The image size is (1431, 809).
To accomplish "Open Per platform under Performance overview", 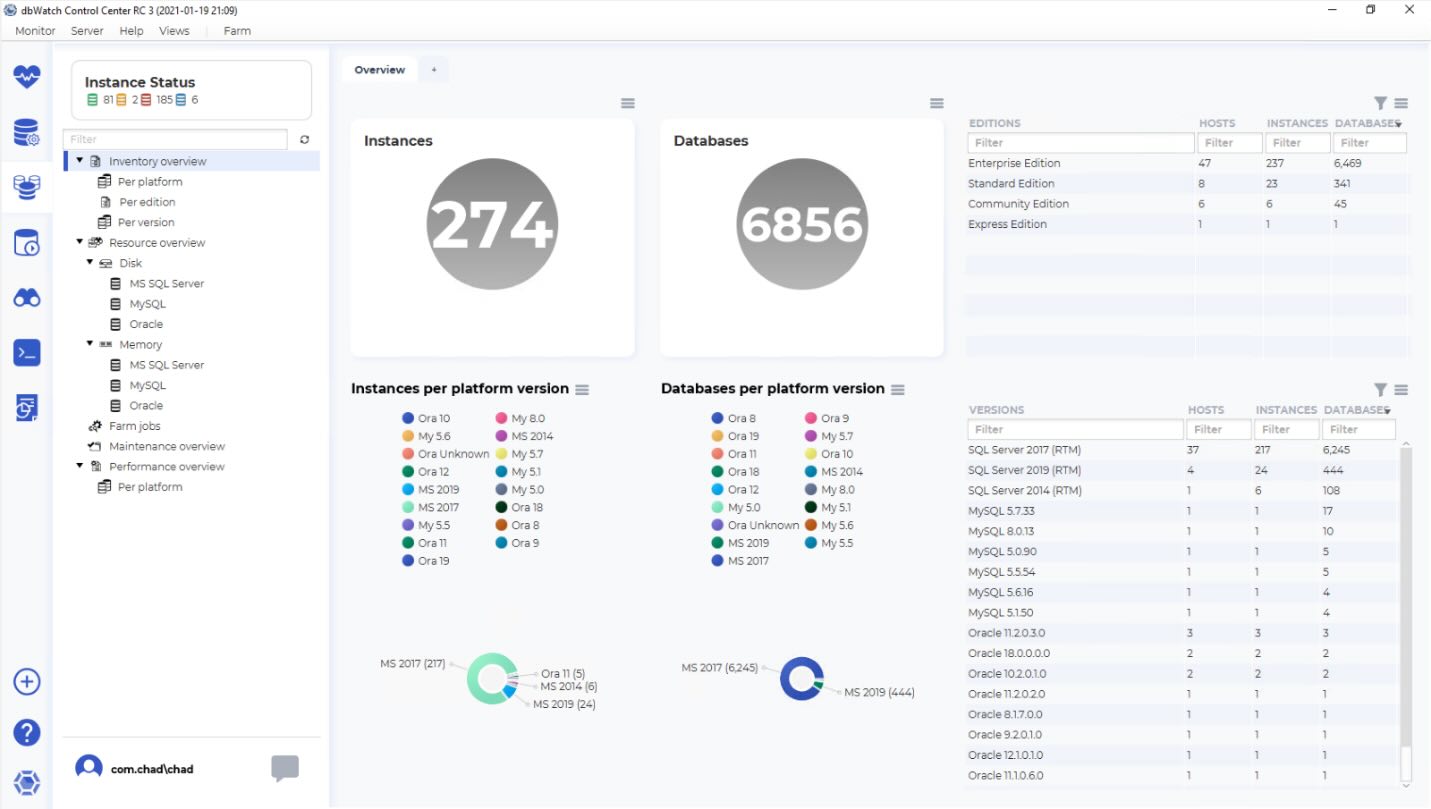I will point(150,487).
